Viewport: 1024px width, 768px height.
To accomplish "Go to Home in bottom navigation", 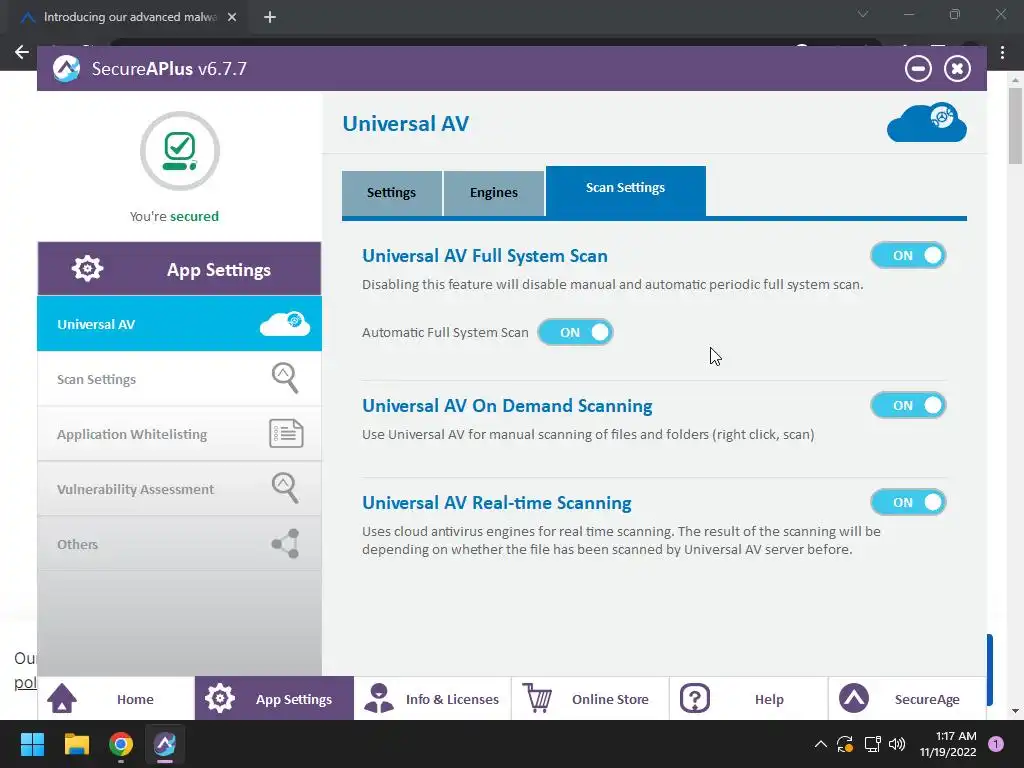I will tap(116, 698).
